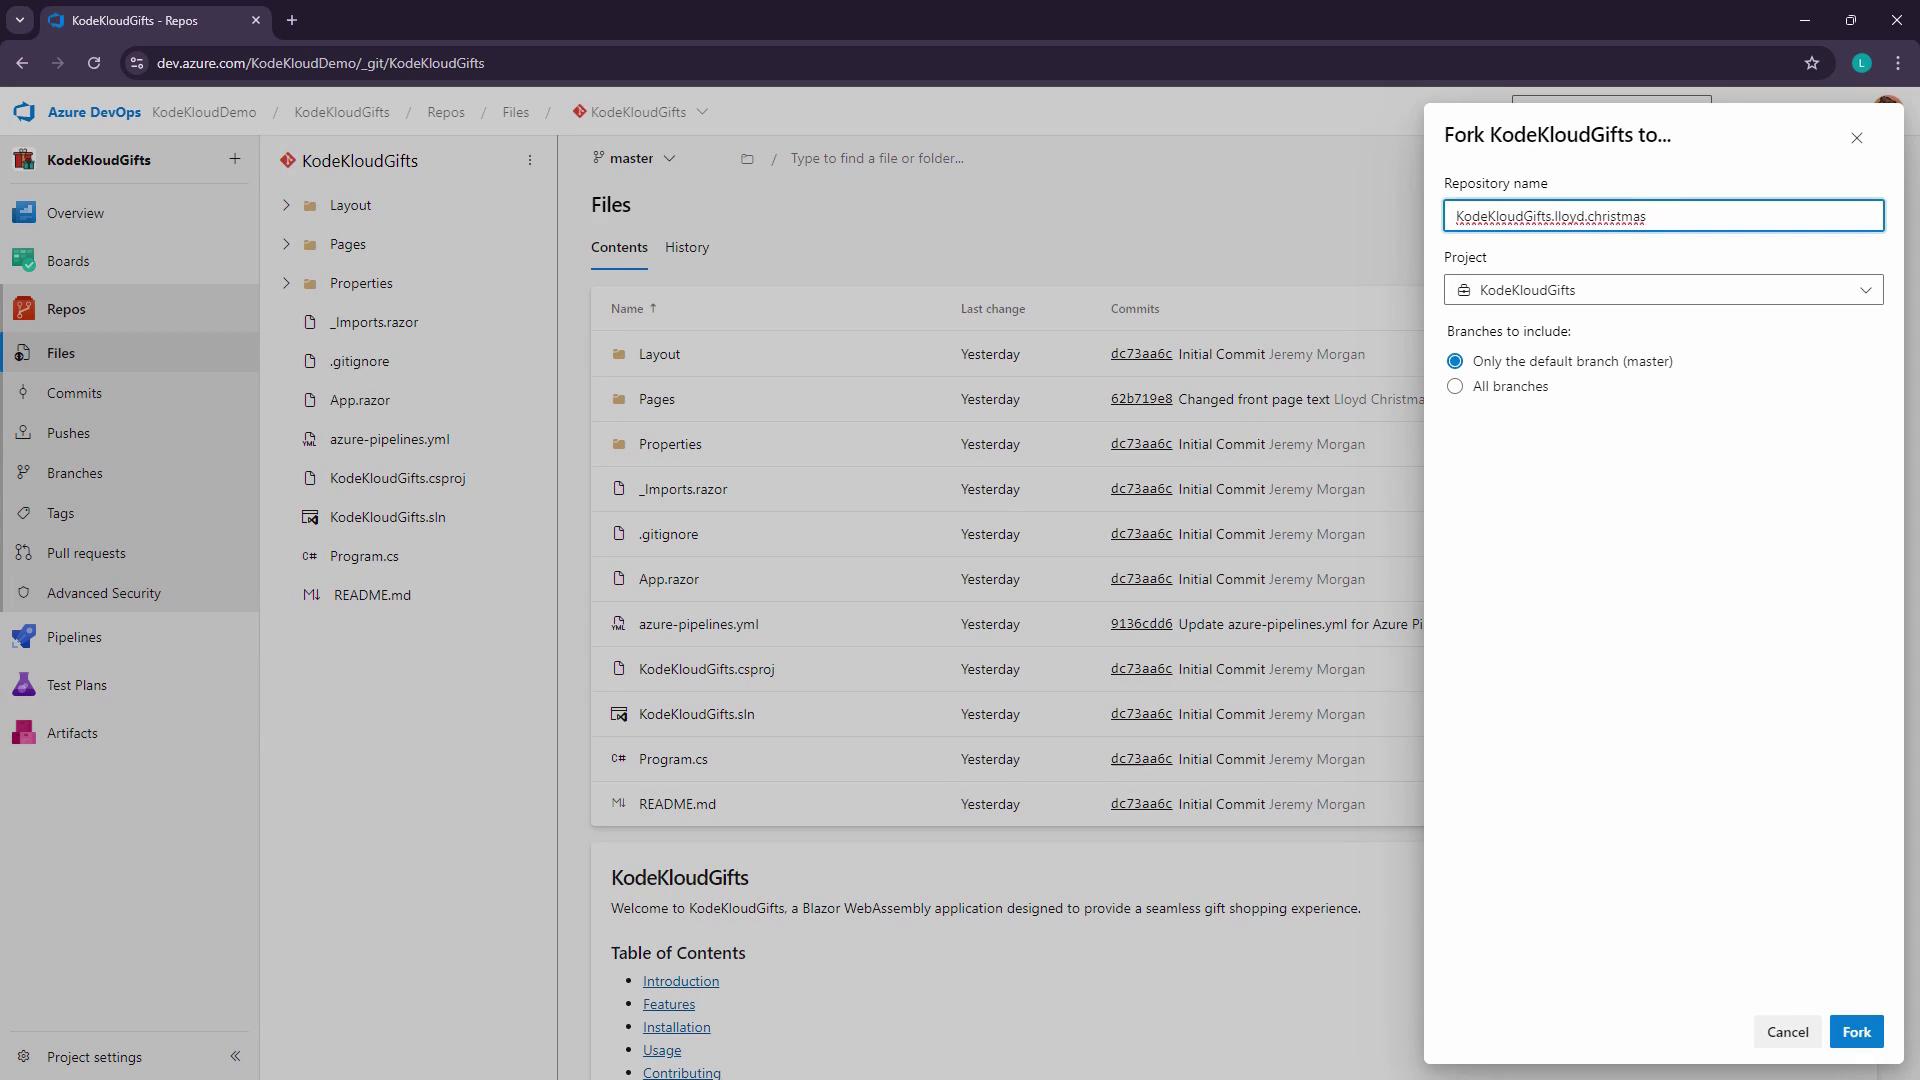Open the Pipelines section icon
Viewport: 1920px width, 1080px height.
[24, 637]
